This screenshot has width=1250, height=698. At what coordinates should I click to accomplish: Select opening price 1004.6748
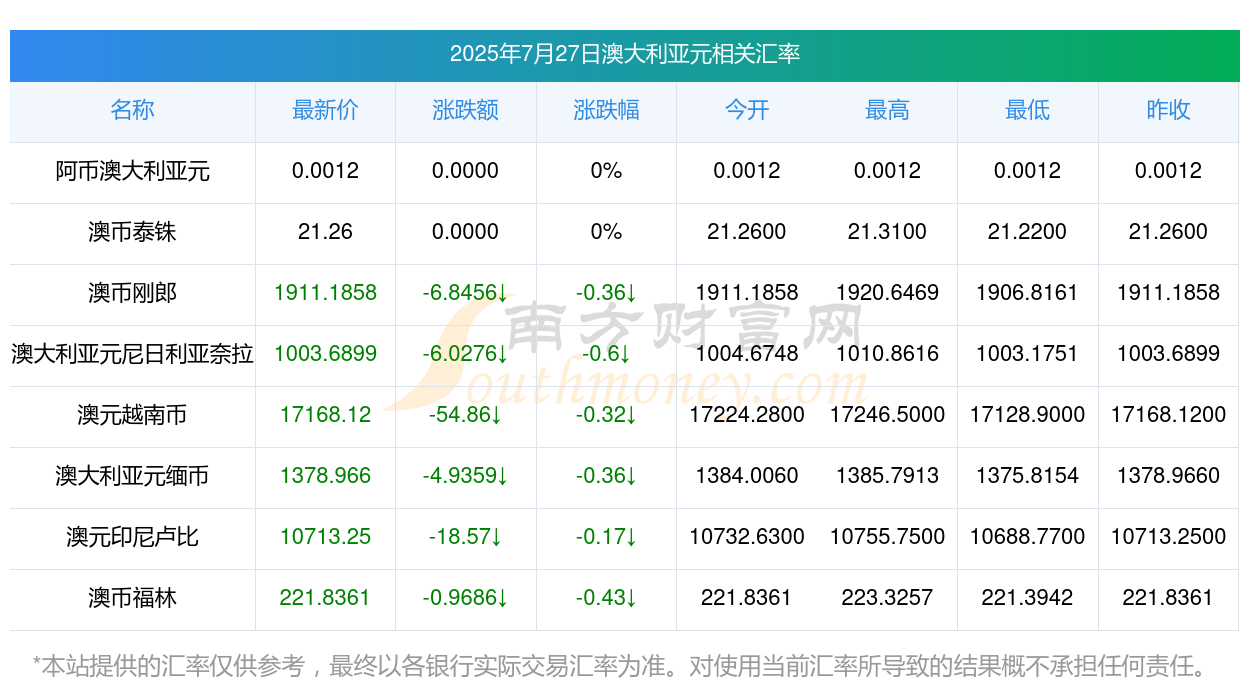(x=747, y=354)
